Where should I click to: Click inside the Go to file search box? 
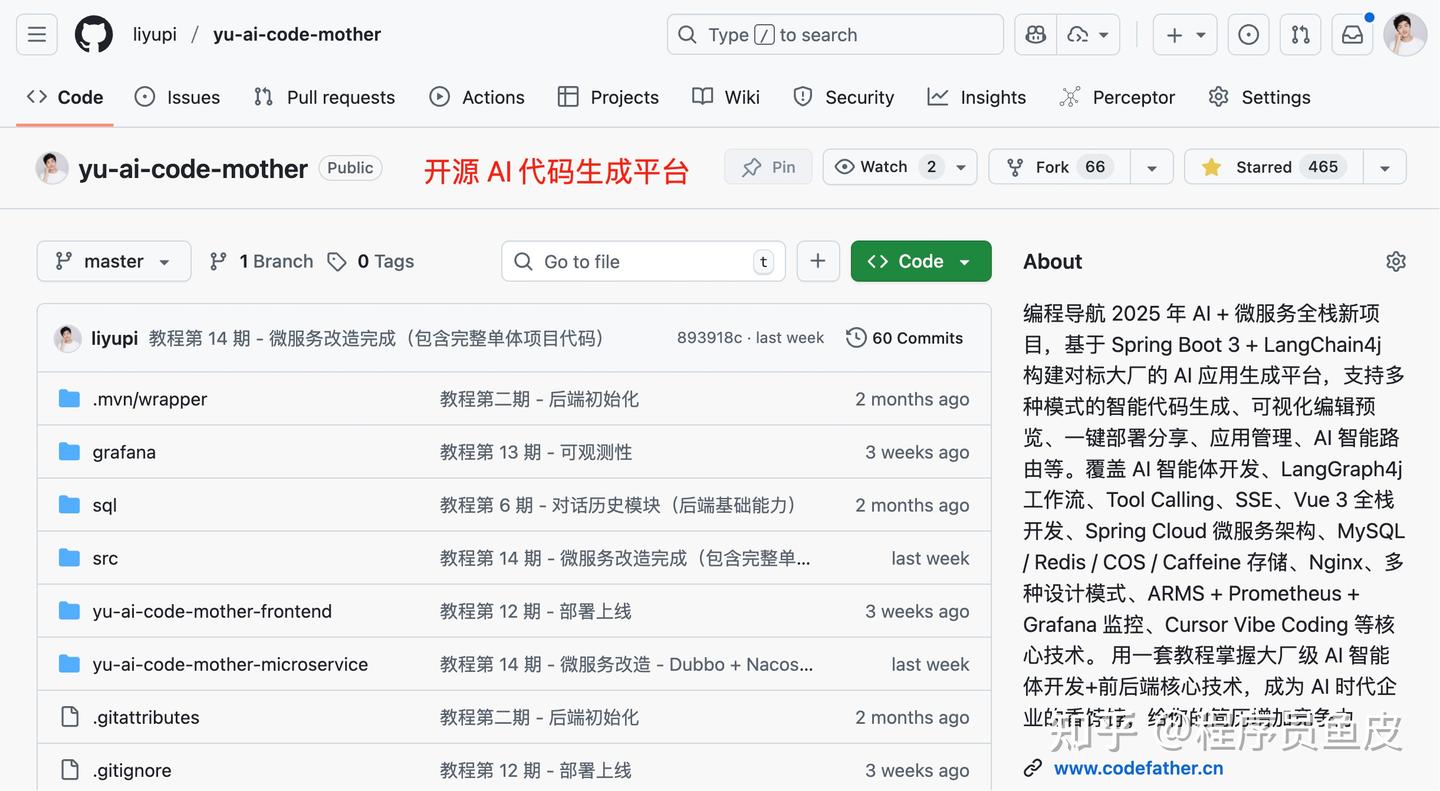point(640,261)
